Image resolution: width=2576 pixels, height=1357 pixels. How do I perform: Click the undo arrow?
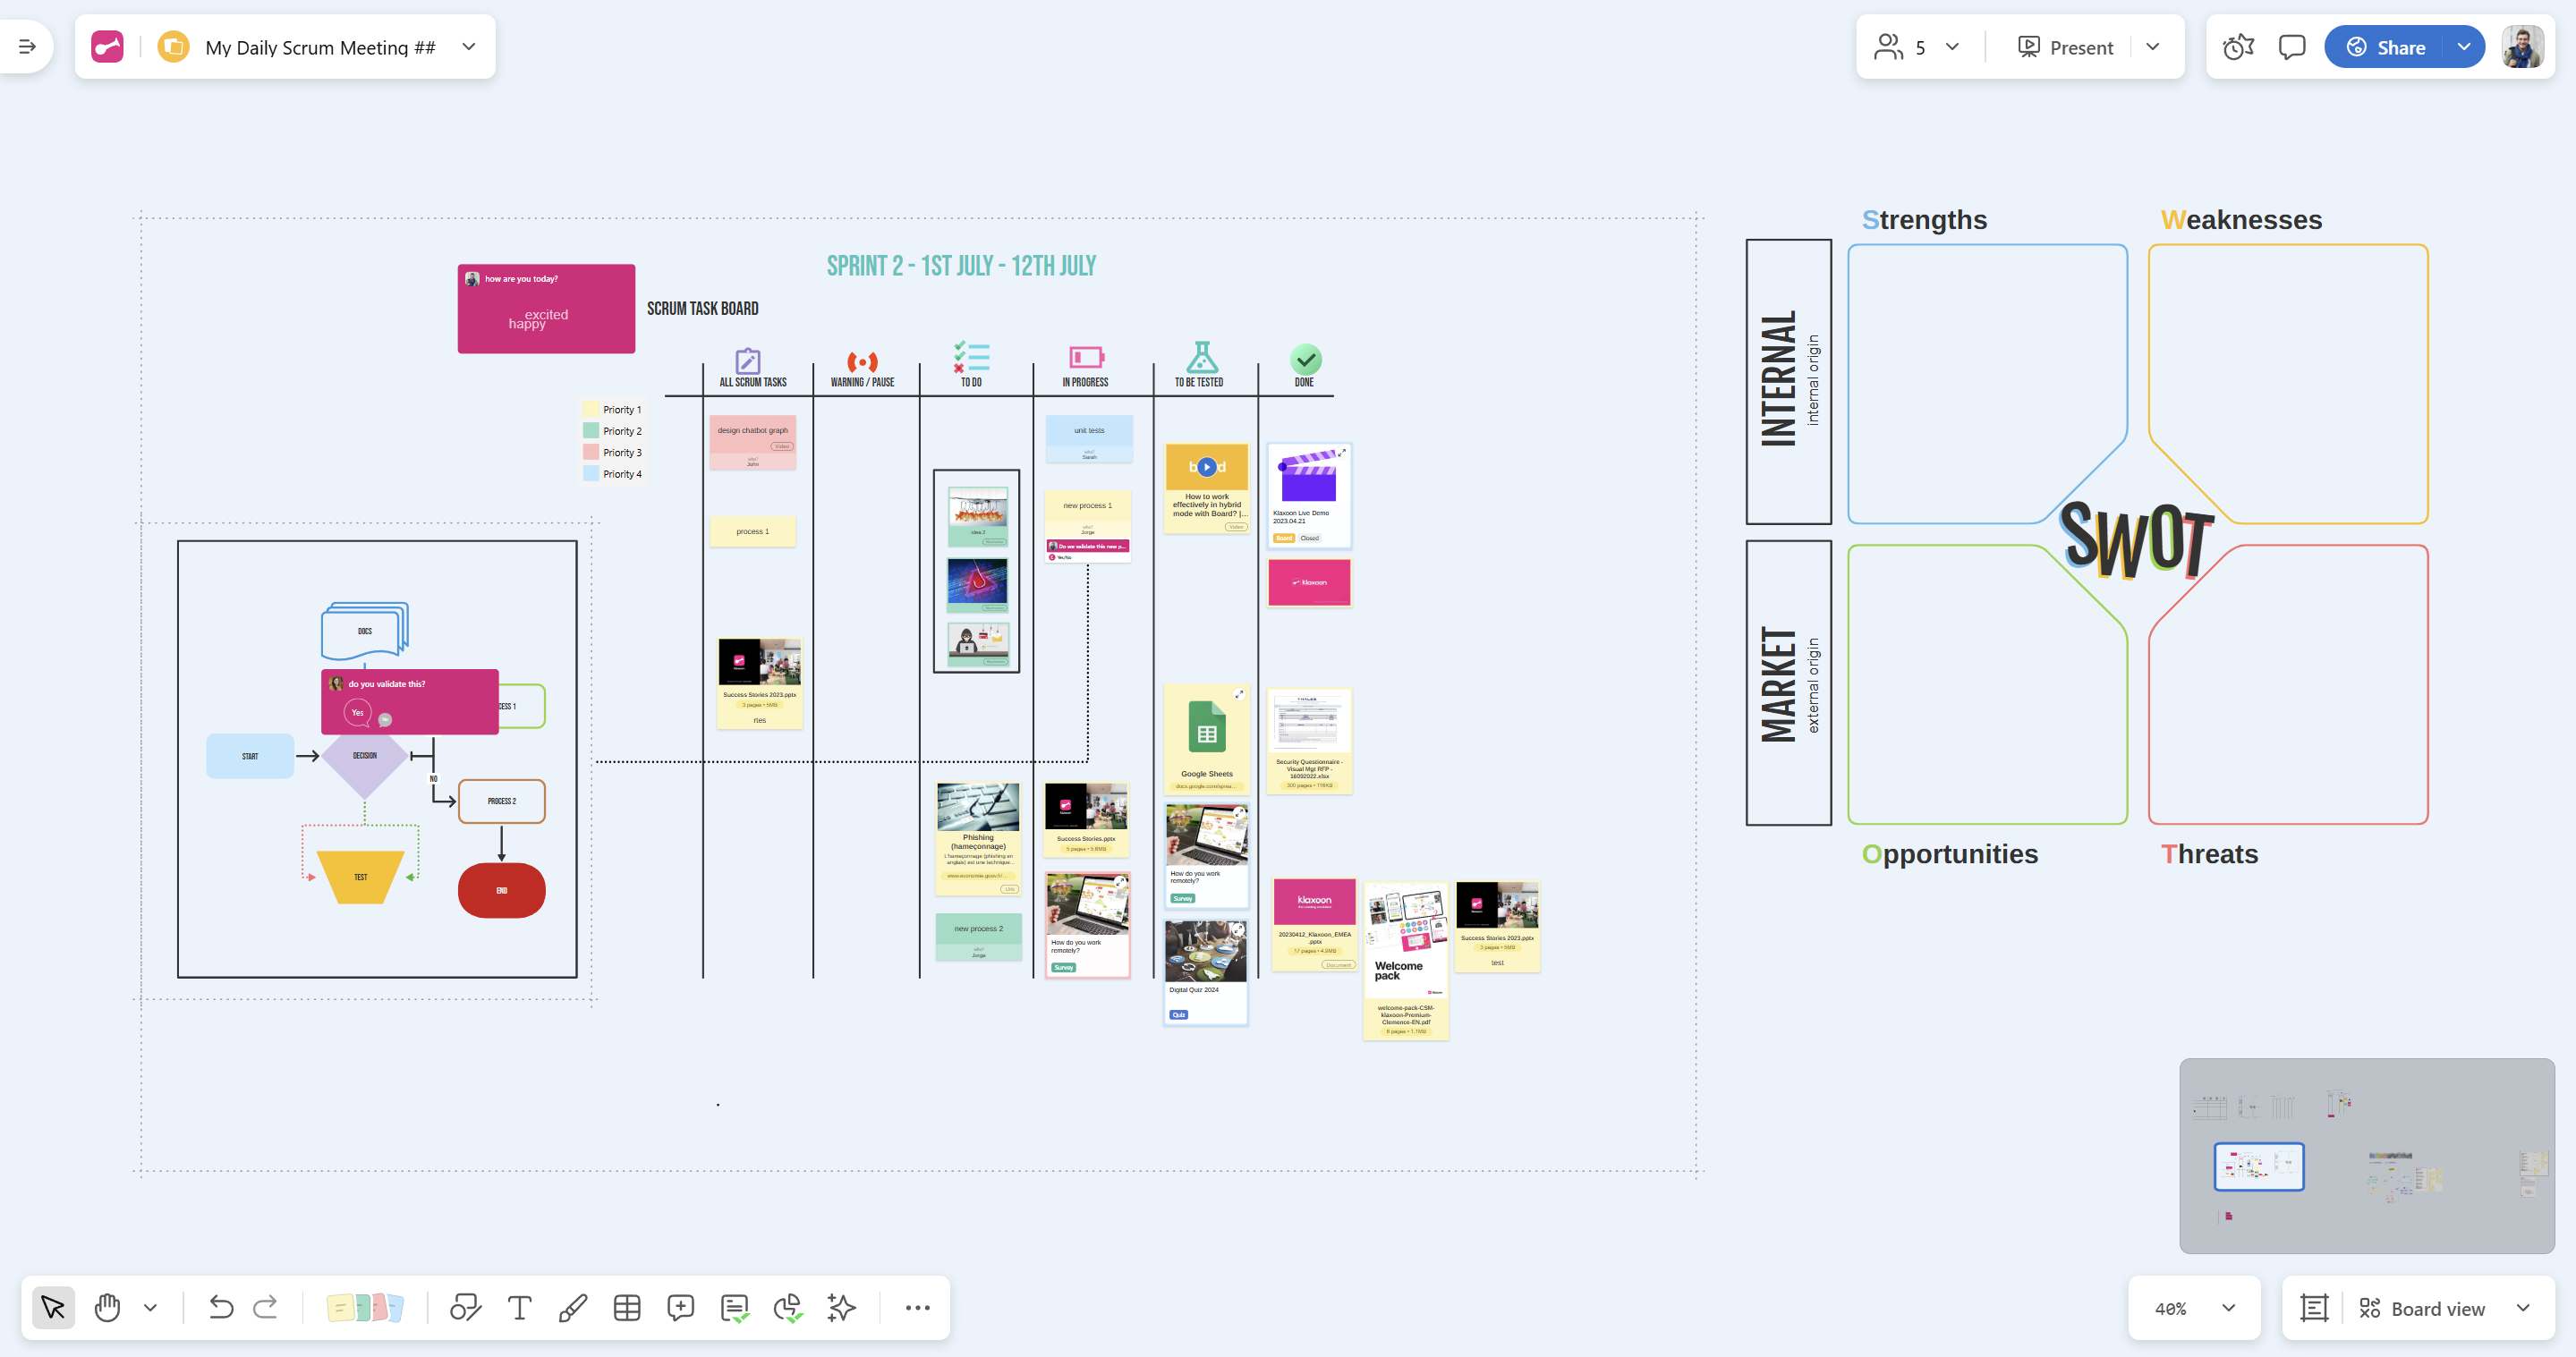pyautogui.click(x=220, y=1307)
